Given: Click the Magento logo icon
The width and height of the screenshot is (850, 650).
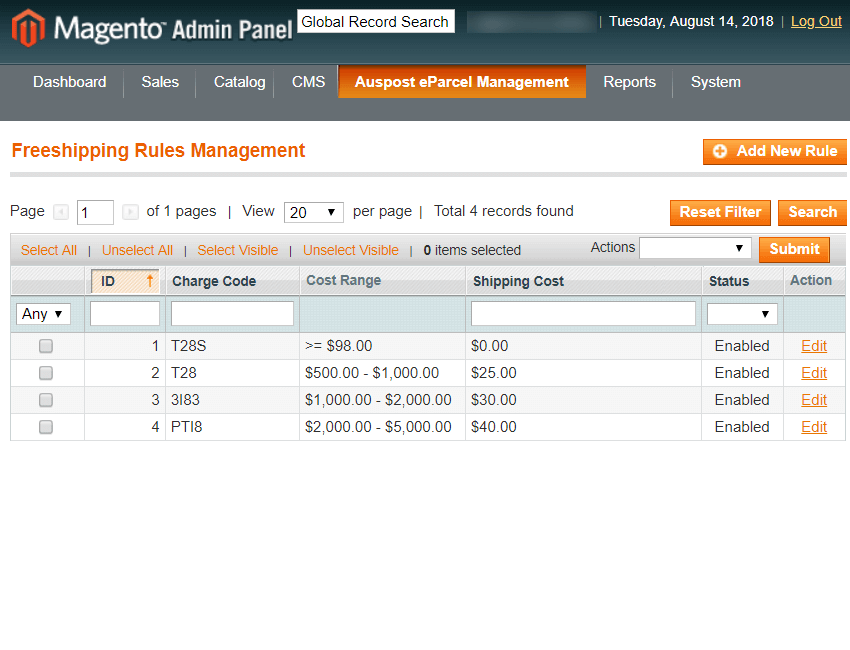Looking at the screenshot, I should pyautogui.click(x=28, y=28).
